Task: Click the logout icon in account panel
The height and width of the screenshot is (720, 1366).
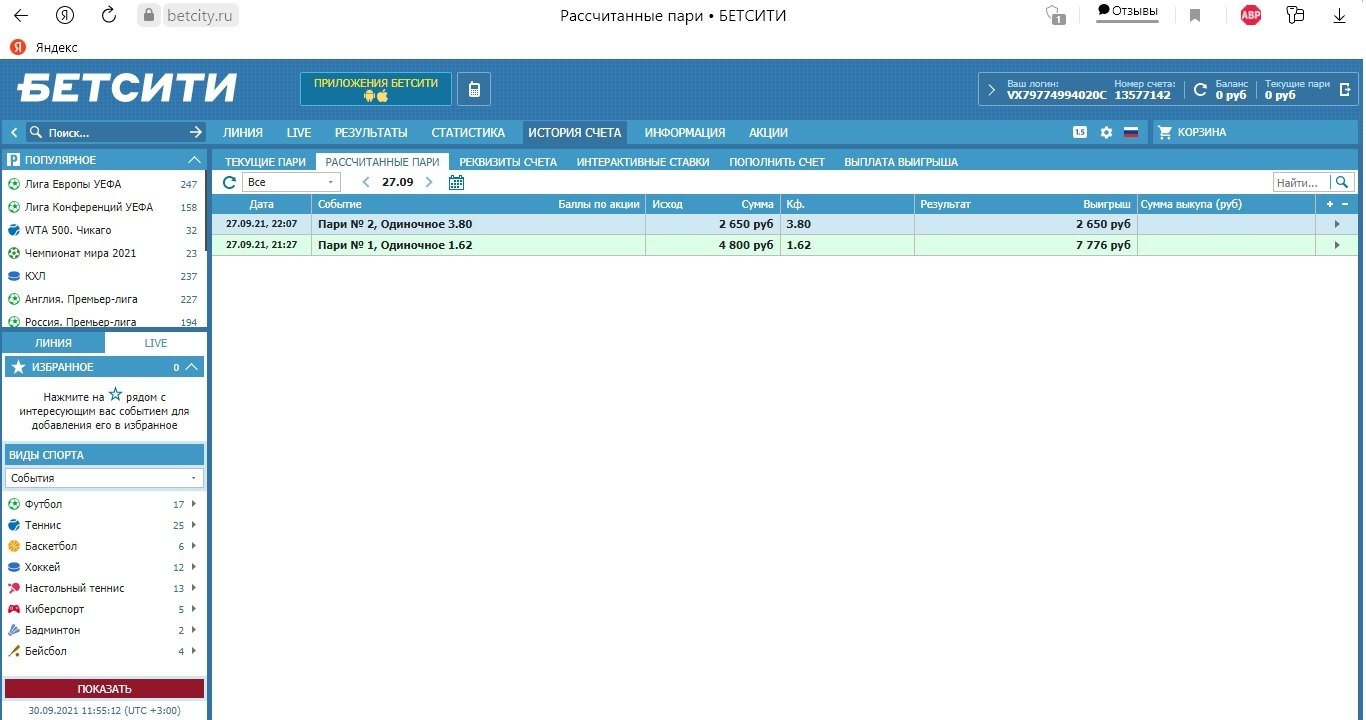Action: click(x=1345, y=89)
